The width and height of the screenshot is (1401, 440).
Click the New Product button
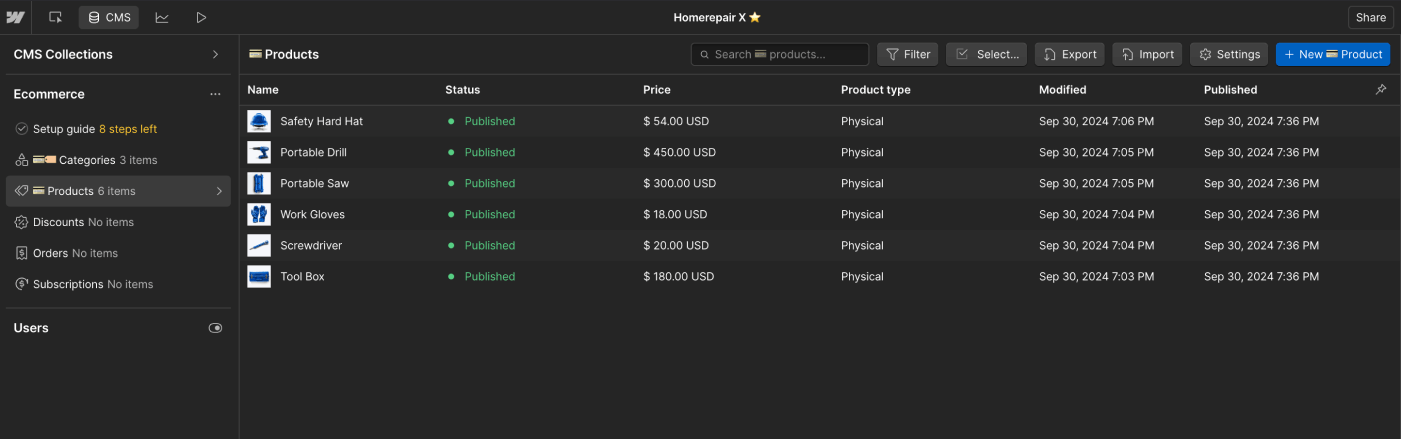1332,54
